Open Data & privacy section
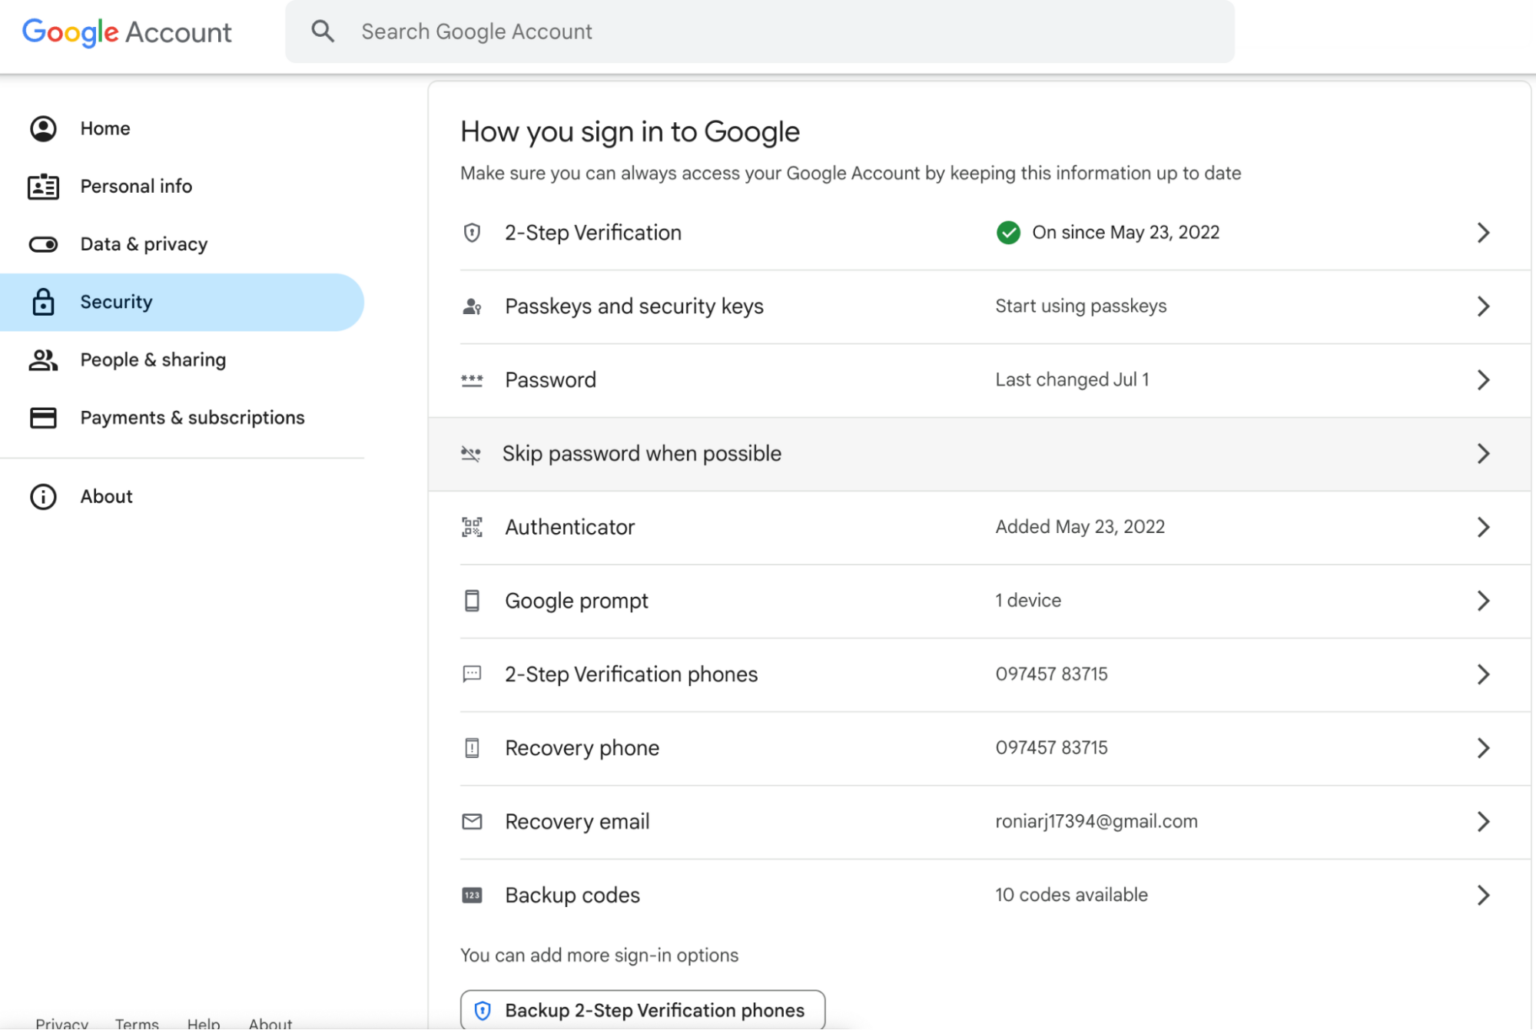 182,244
